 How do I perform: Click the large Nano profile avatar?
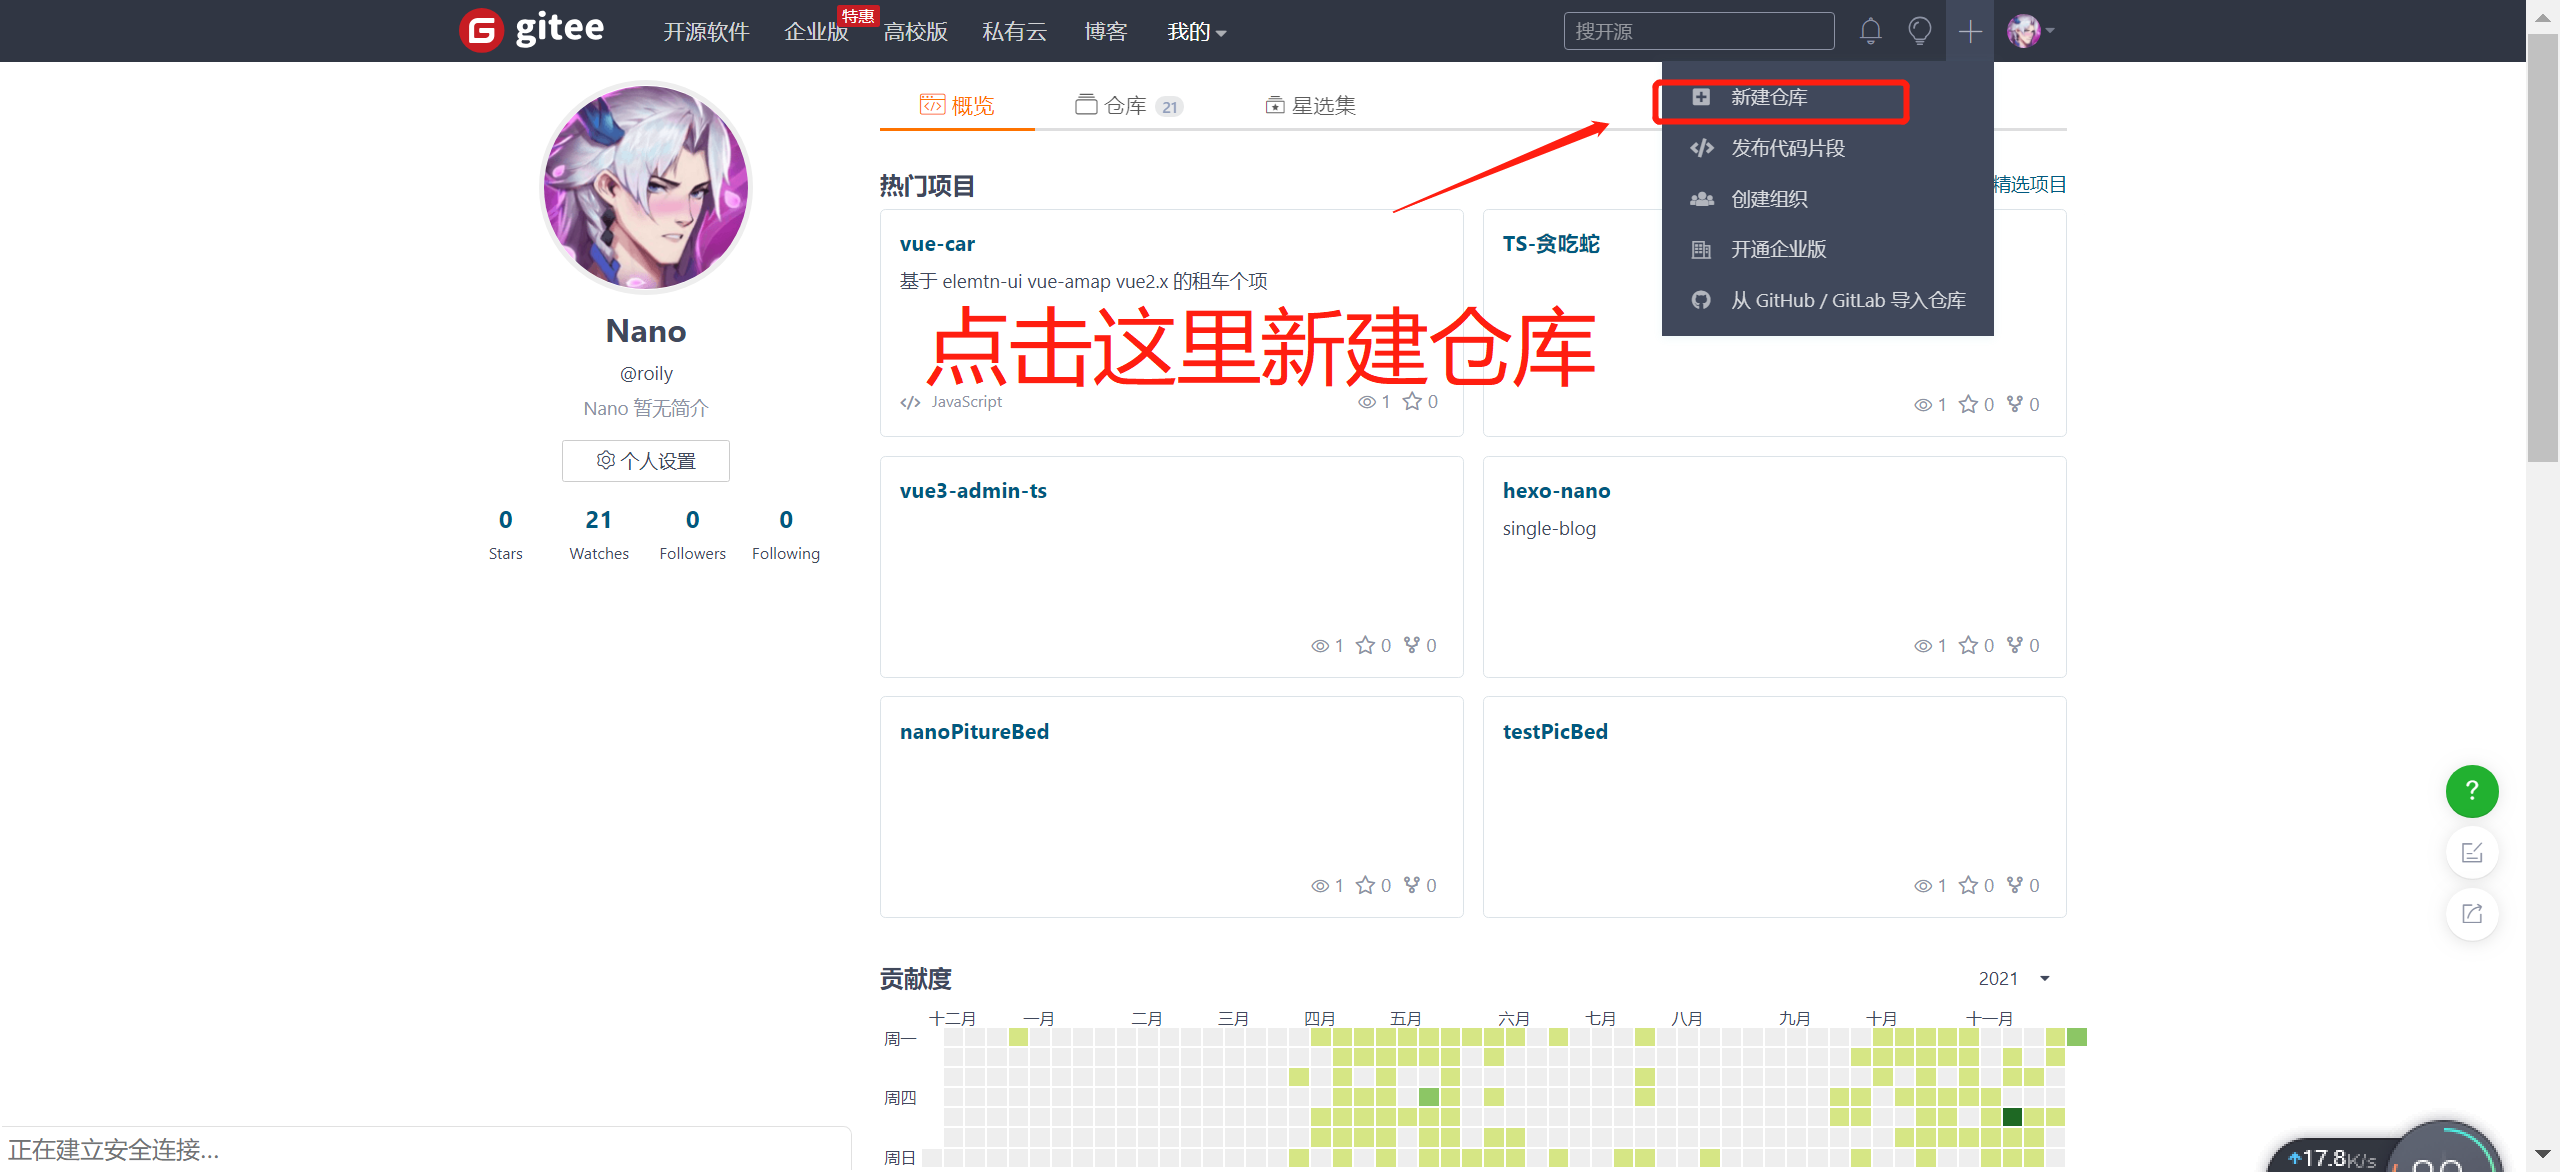click(x=646, y=187)
